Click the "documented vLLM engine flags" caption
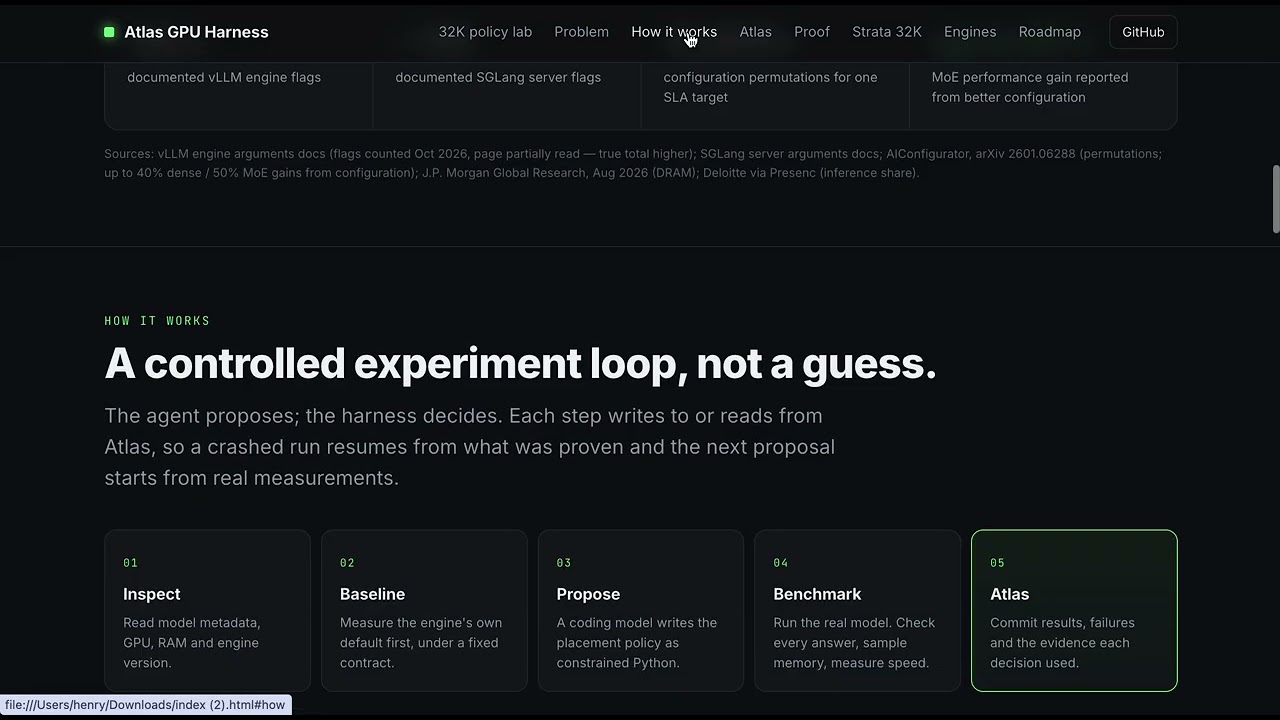Image resolution: width=1280 pixels, height=720 pixels. 224,77
